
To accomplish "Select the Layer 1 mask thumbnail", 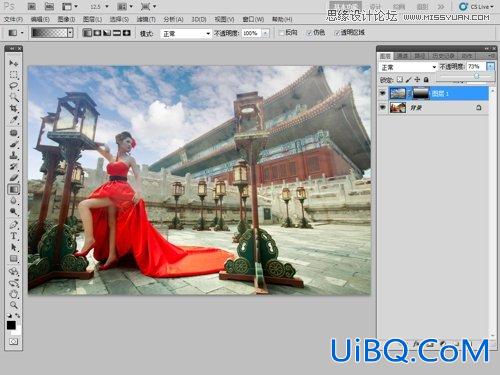I will pyautogui.click(x=421, y=93).
